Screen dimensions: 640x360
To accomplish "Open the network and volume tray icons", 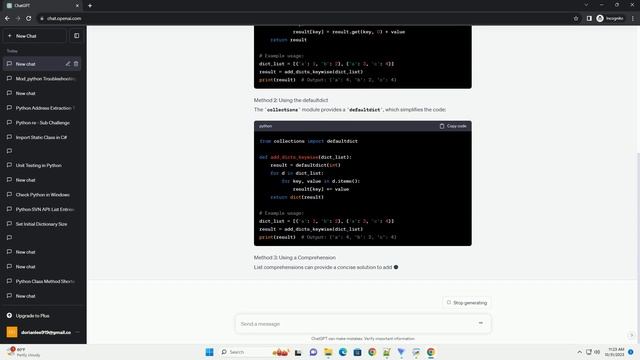I will [x=593, y=352].
